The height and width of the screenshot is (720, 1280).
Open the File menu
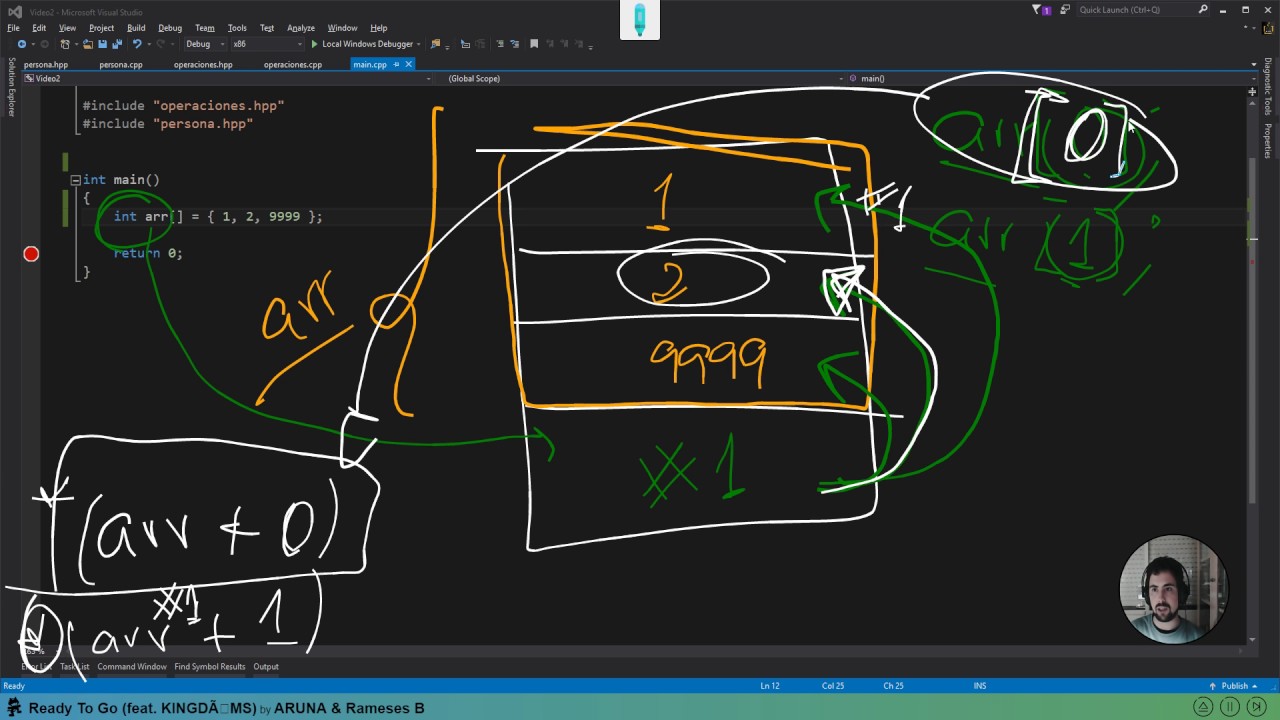pyautogui.click(x=13, y=28)
